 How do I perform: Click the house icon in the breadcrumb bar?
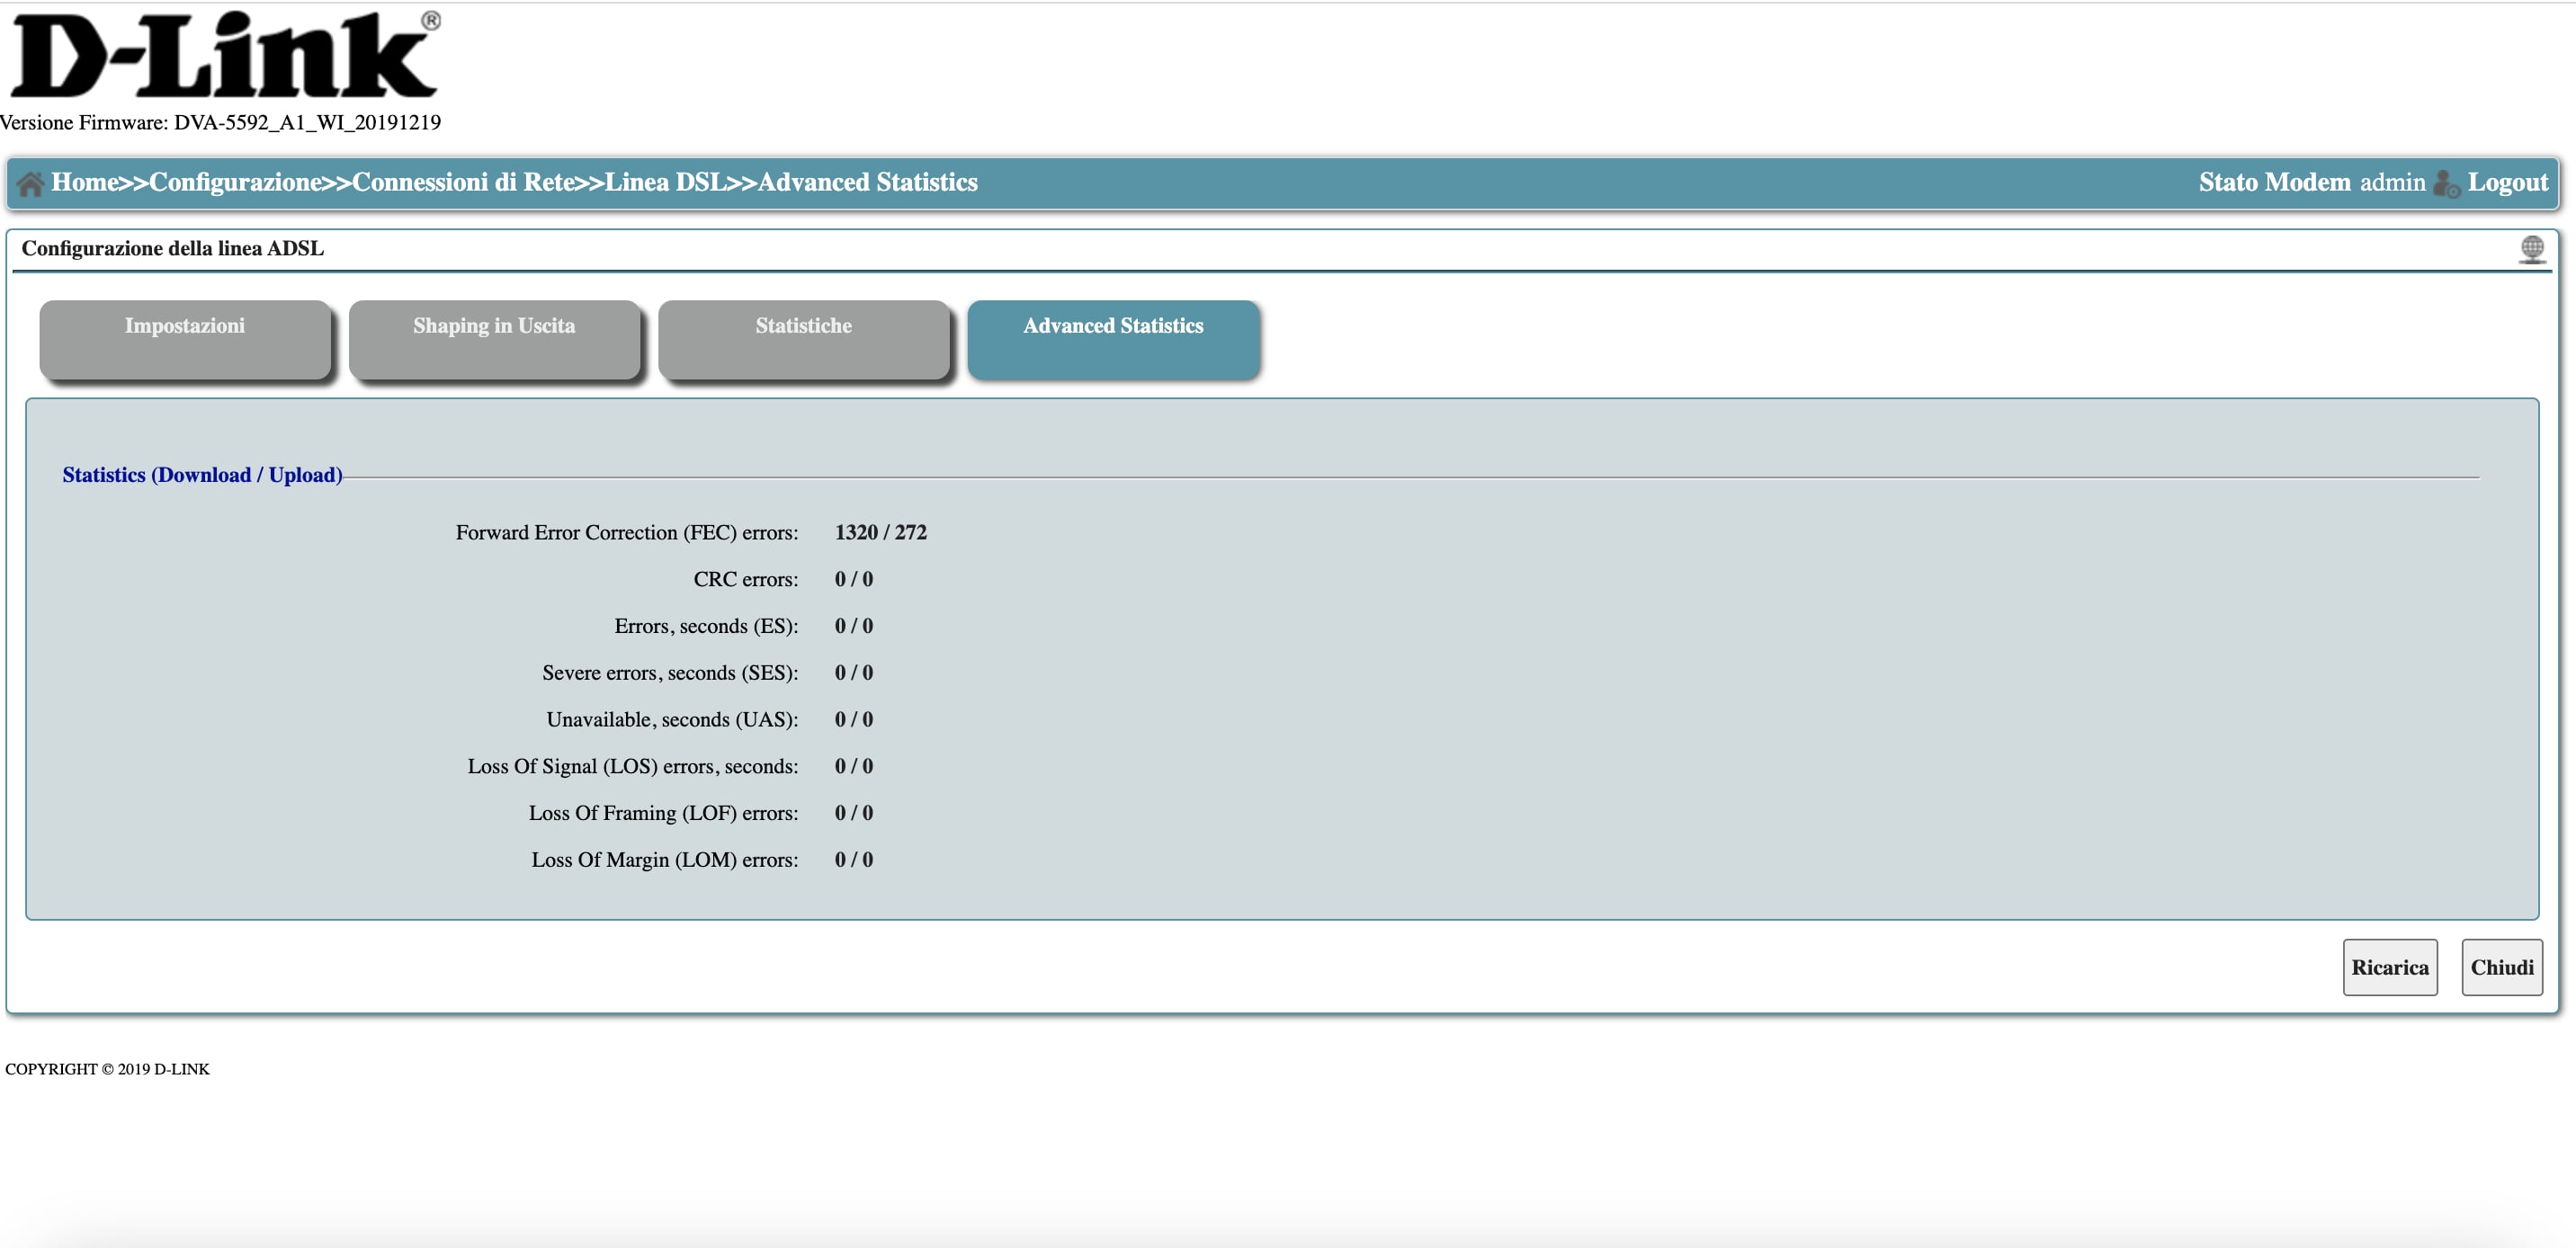click(30, 184)
